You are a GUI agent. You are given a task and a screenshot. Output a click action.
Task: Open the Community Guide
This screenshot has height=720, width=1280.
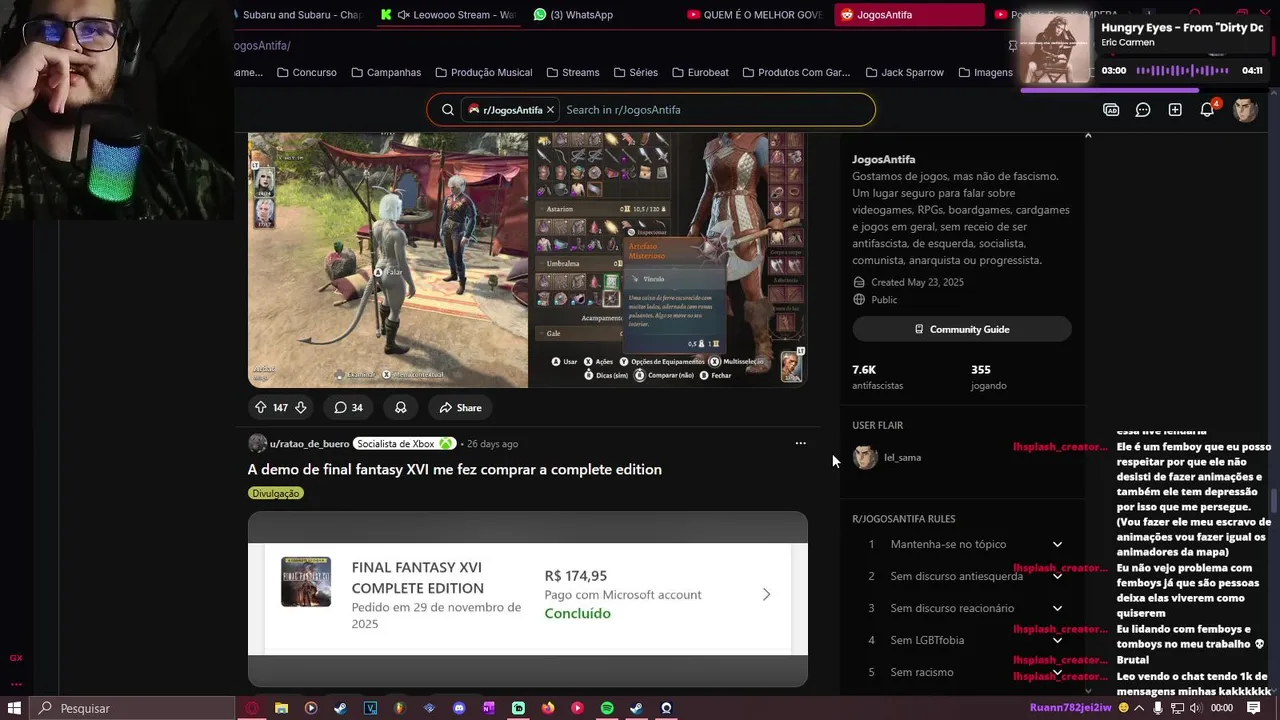[962, 329]
